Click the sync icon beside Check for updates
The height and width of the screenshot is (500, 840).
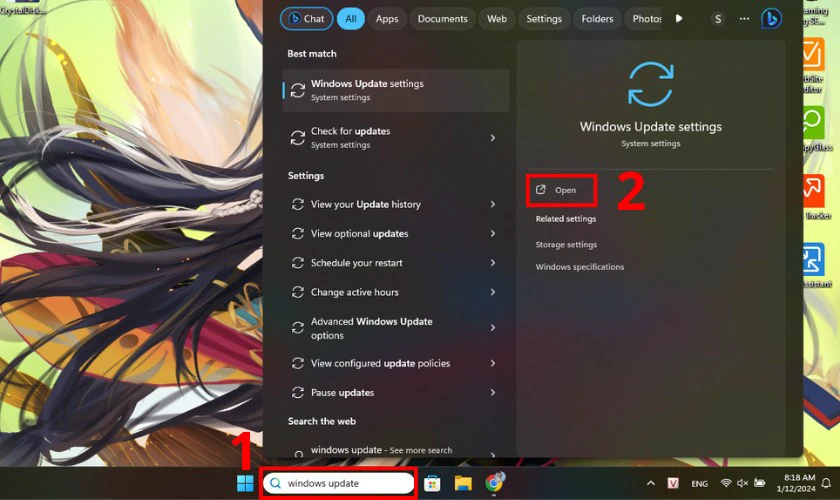pos(298,138)
